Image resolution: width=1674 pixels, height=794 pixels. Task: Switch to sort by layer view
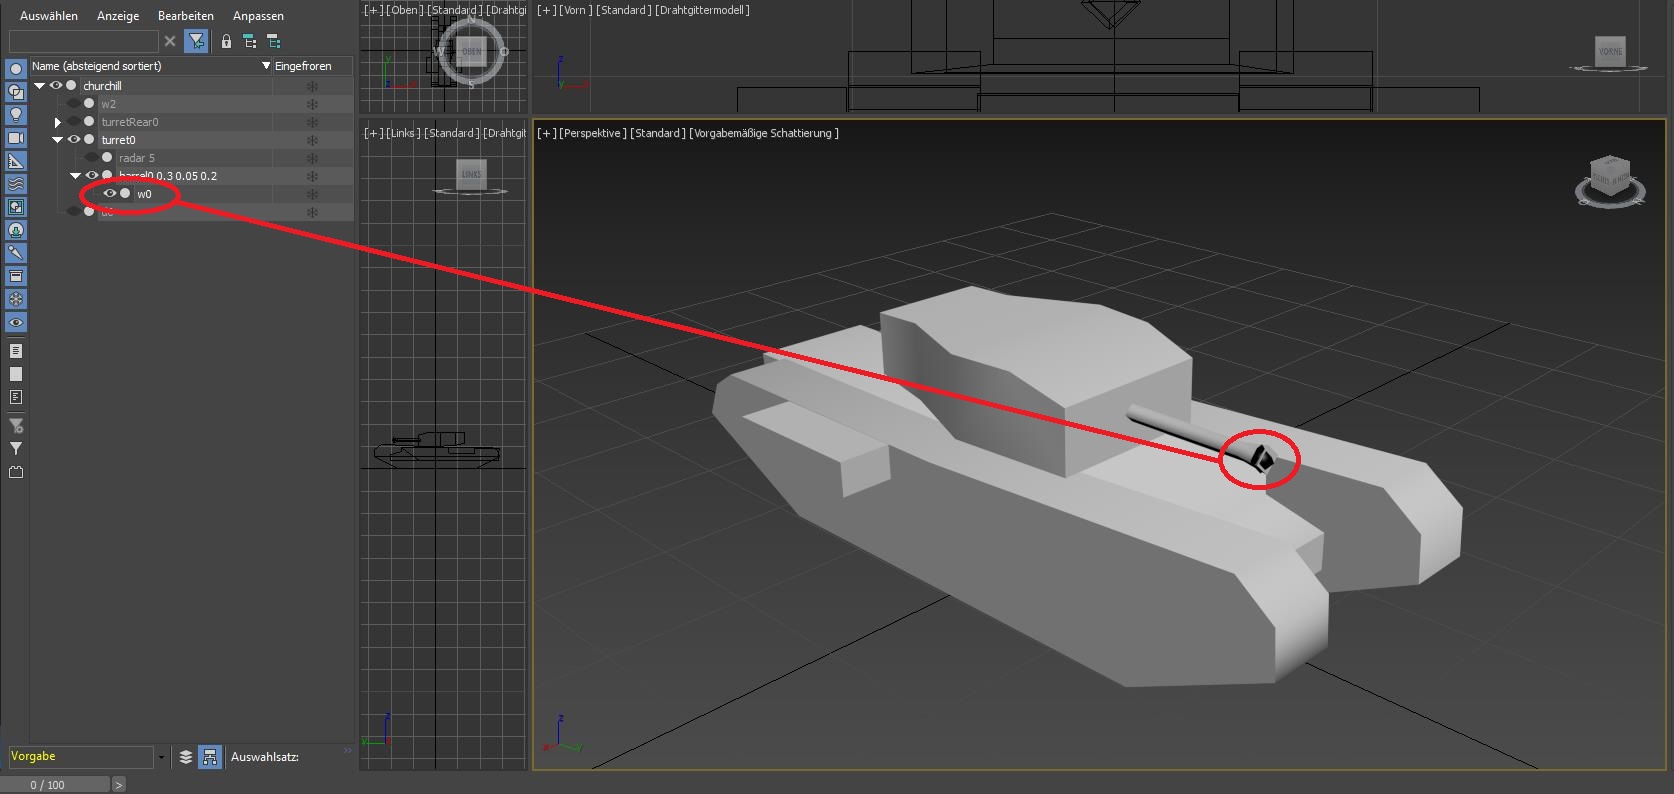(x=186, y=757)
